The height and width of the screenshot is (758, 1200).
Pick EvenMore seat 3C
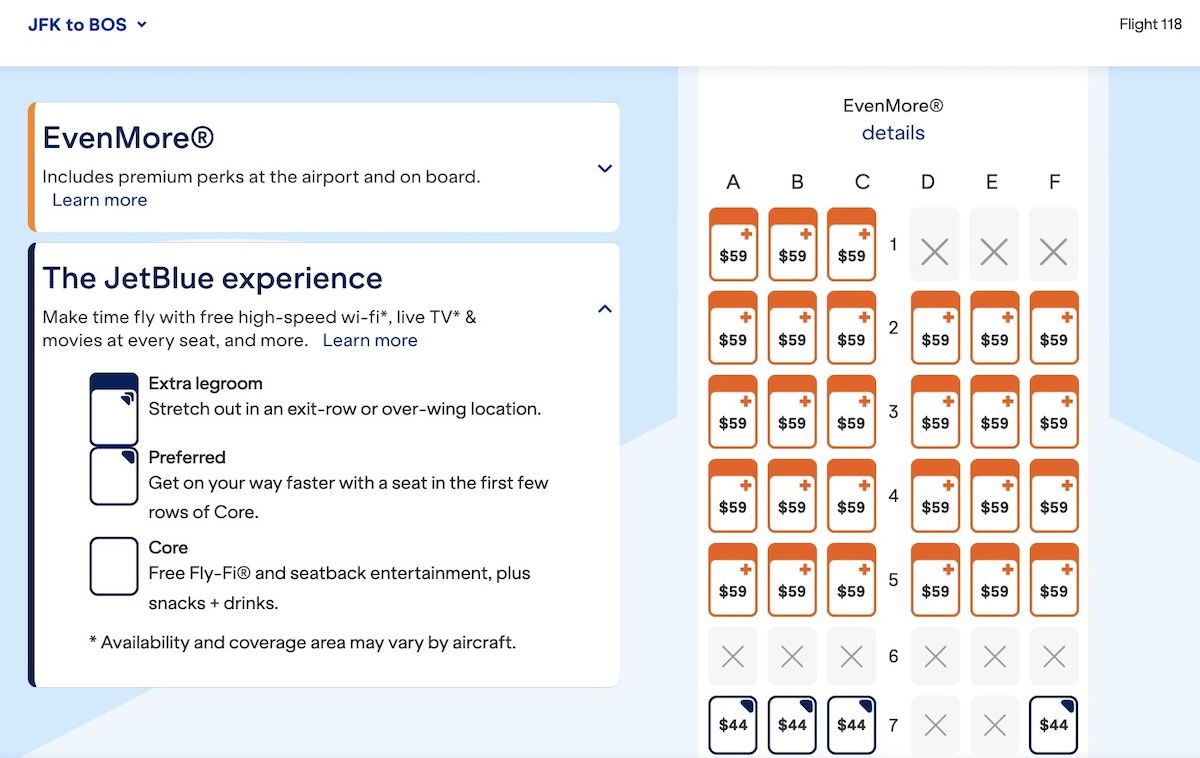point(852,412)
